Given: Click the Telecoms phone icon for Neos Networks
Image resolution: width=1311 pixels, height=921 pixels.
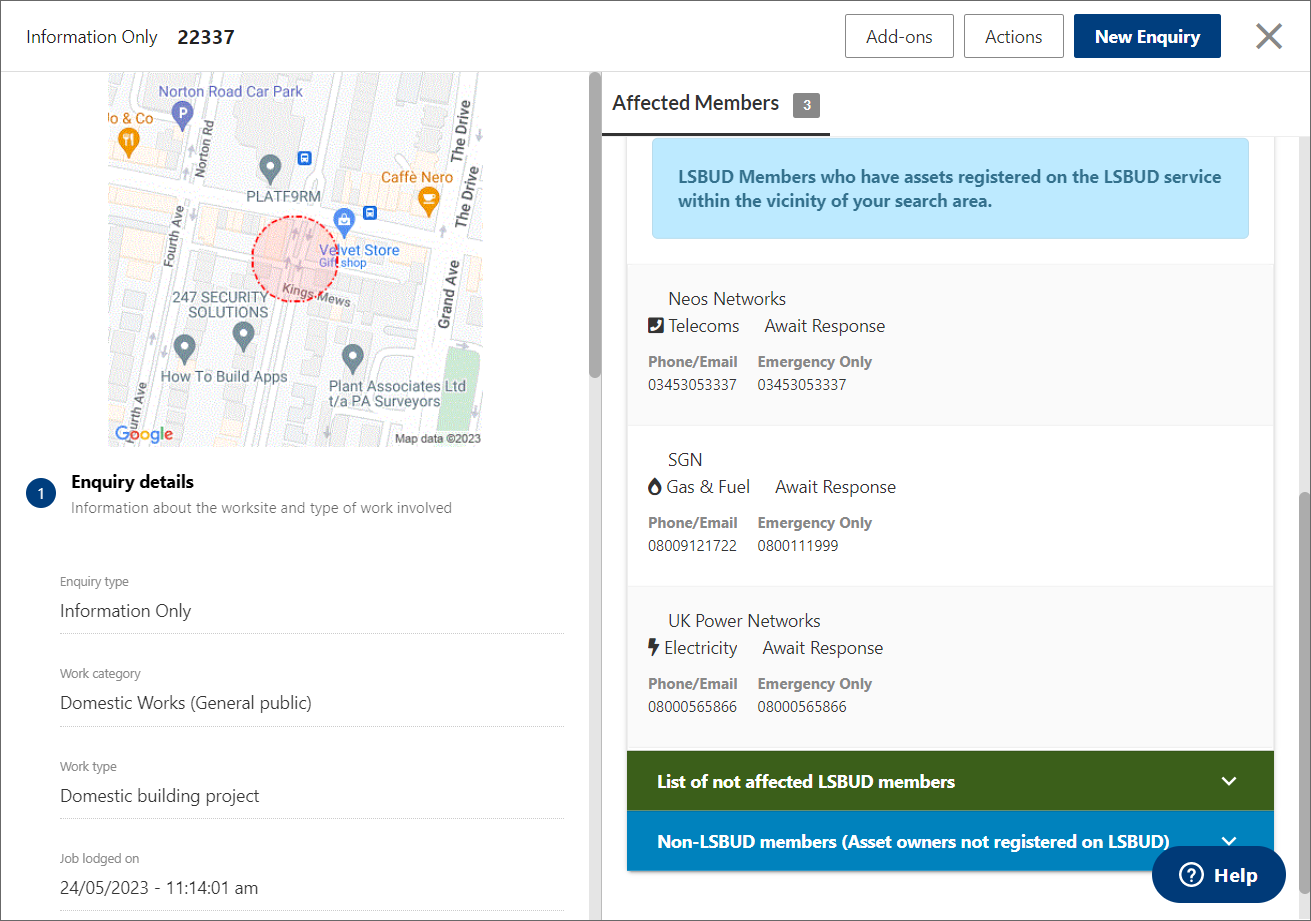Looking at the screenshot, I should coord(656,326).
